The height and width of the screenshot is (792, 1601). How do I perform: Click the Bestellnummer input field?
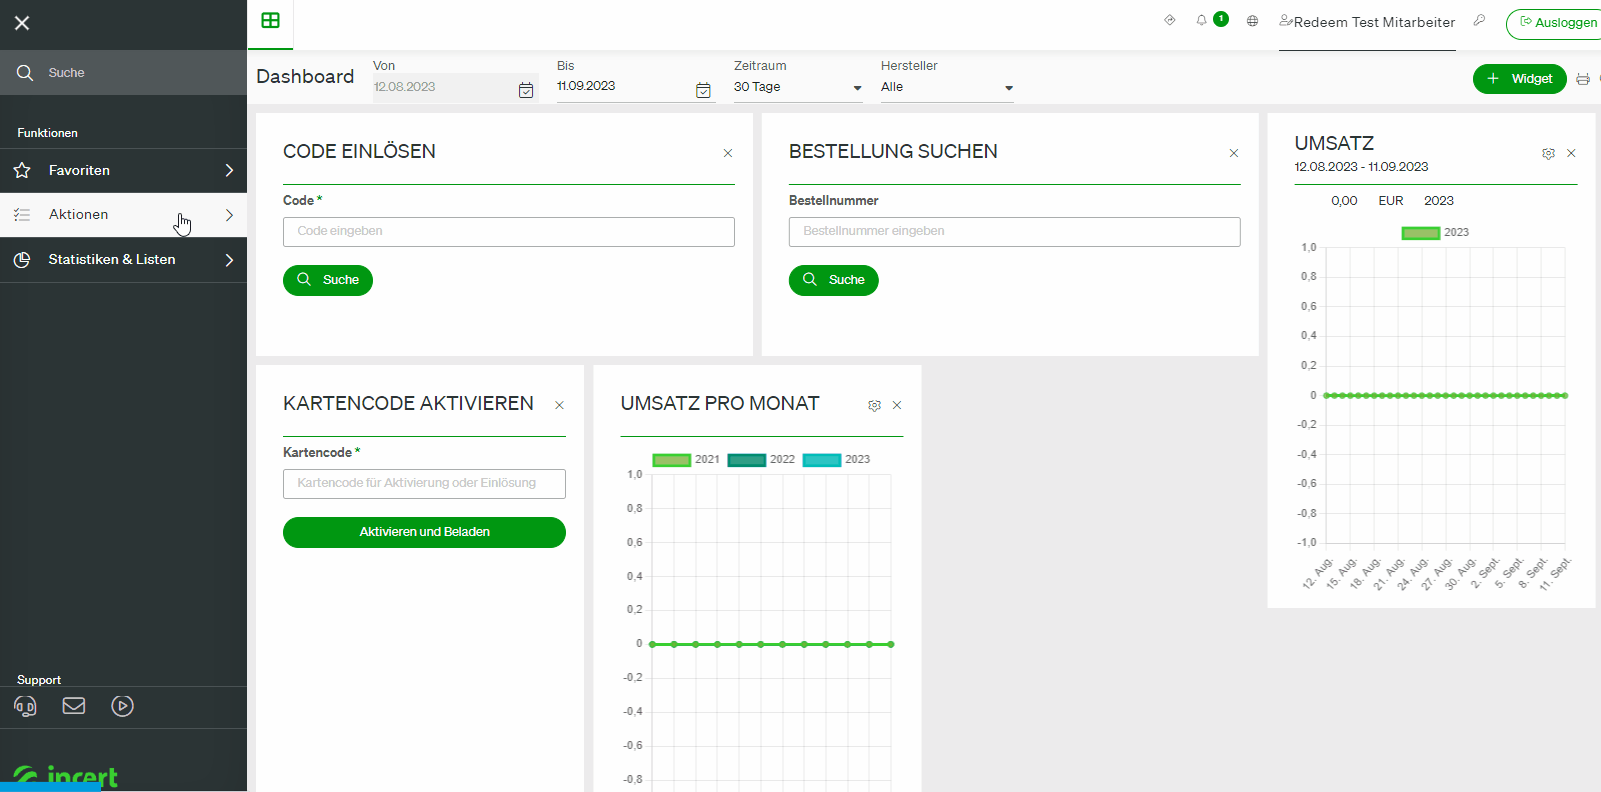click(1014, 232)
